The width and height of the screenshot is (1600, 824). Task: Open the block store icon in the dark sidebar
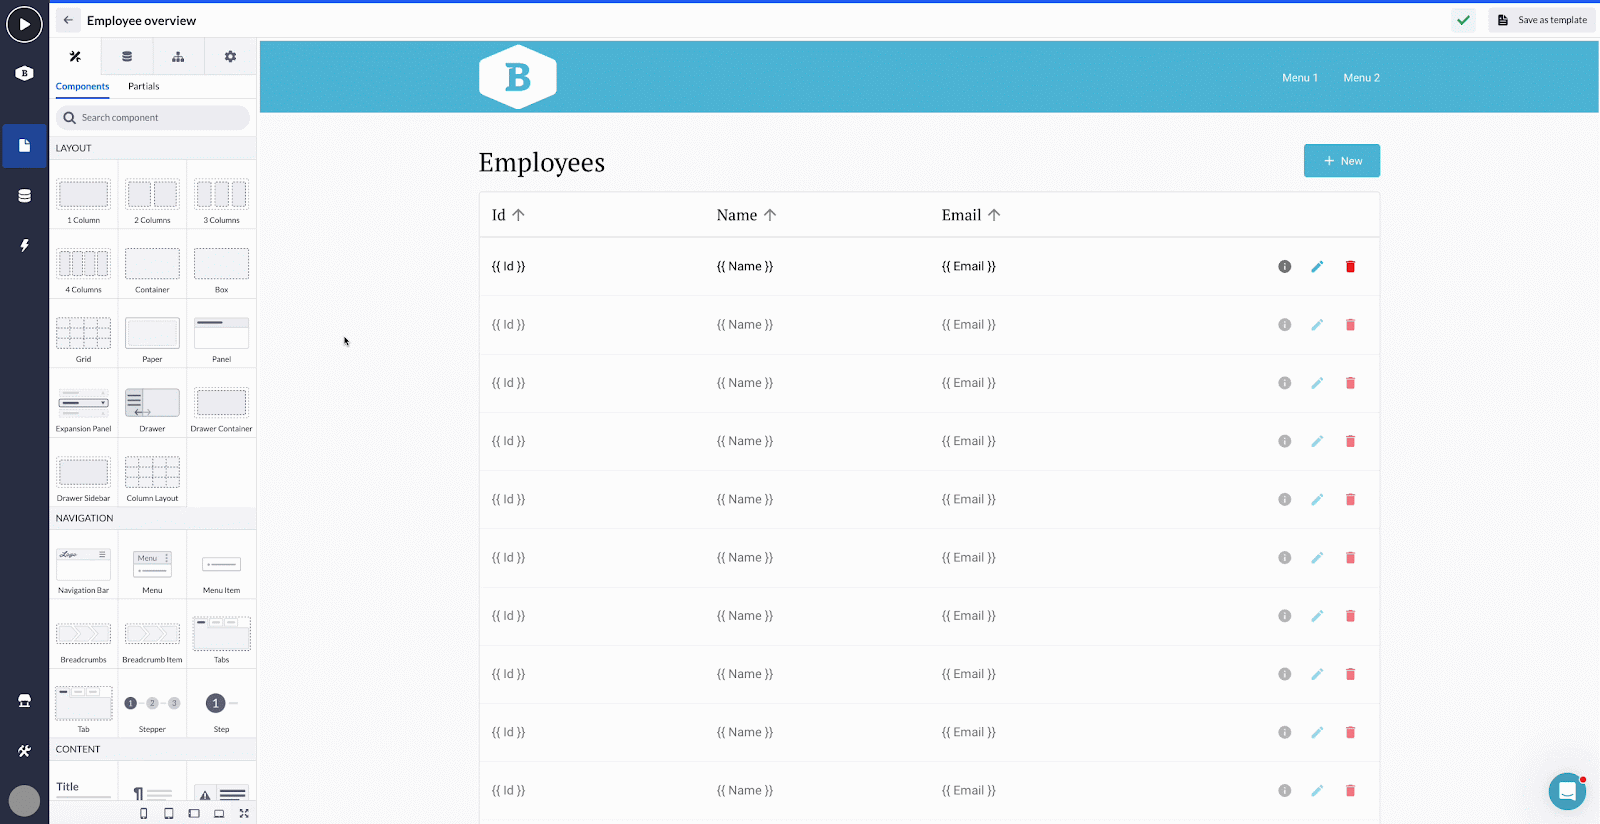pyautogui.click(x=25, y=701)
